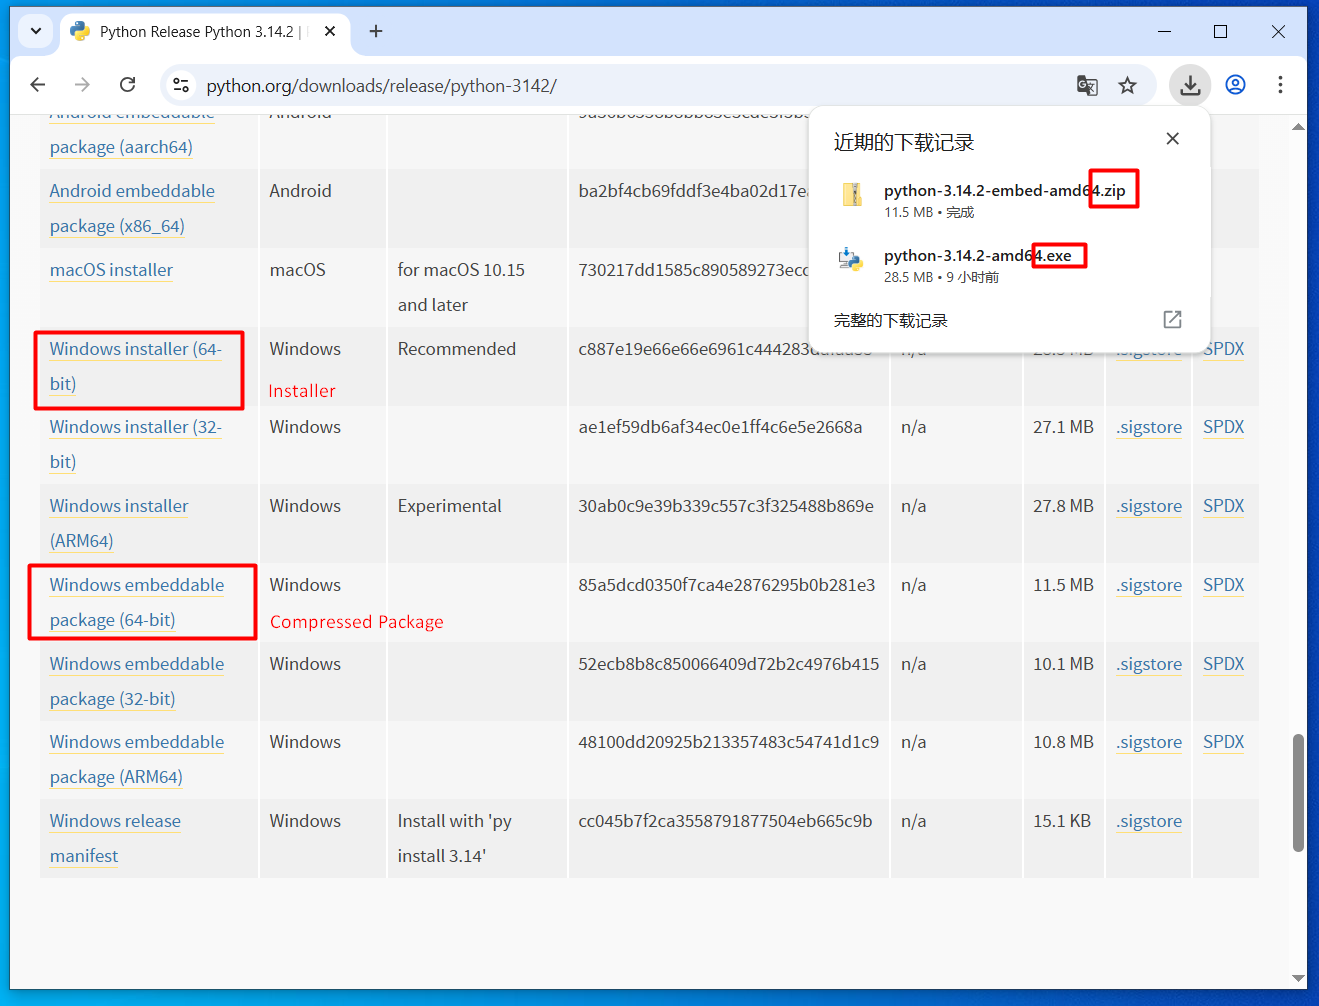The height and width of the screenshot is (1006, 1319).
Task: Open SPDX for embeddable package (64-bit) row
Action: point(1224,585)
